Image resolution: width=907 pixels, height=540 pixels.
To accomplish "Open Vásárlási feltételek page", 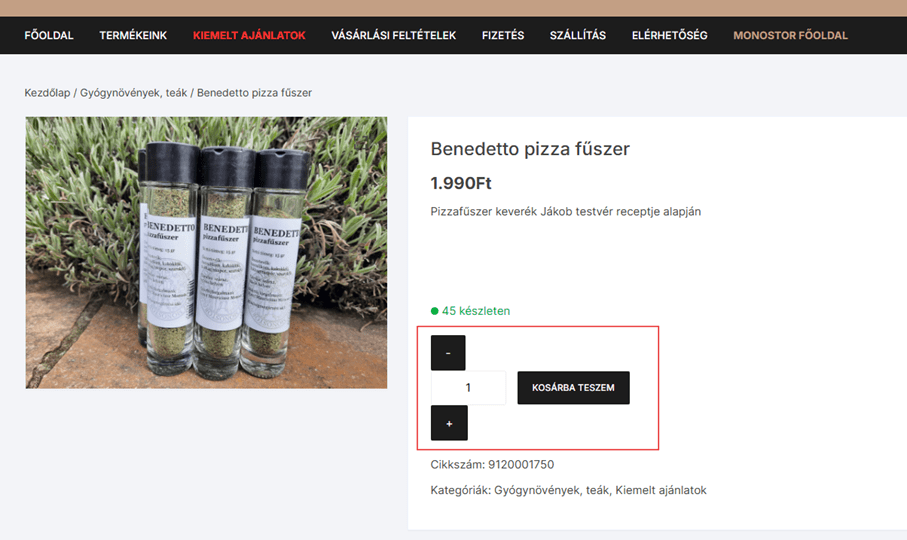I will point(393,35).
